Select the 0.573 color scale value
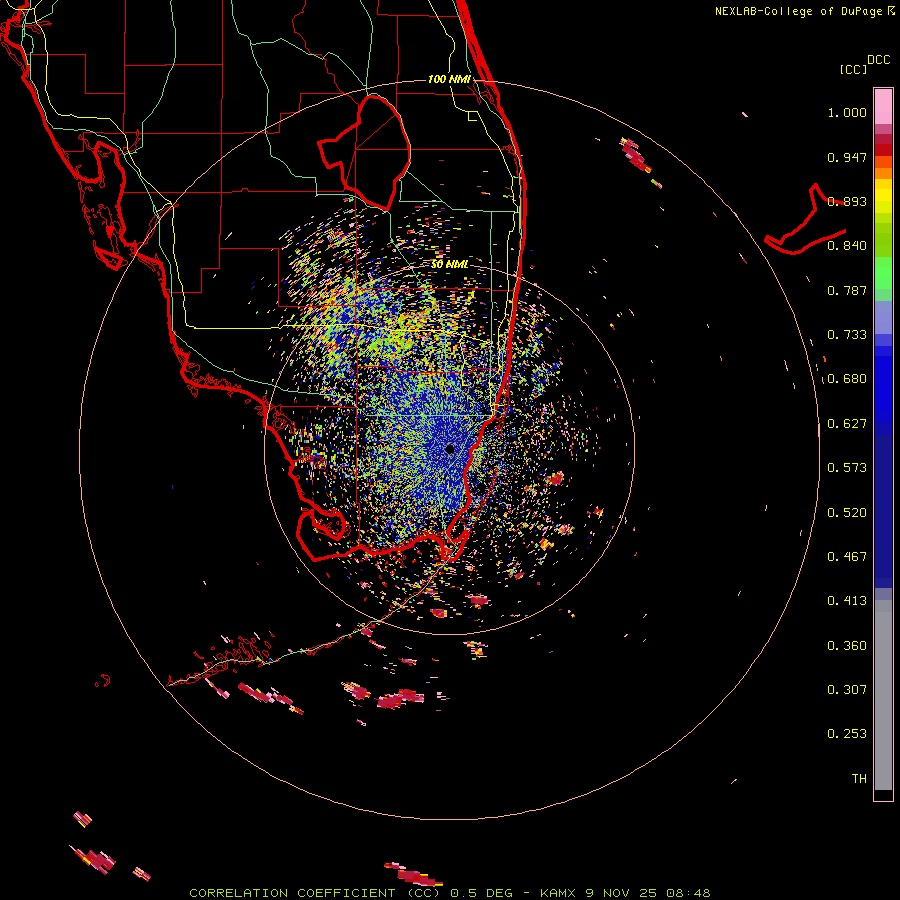 point(847,468)
